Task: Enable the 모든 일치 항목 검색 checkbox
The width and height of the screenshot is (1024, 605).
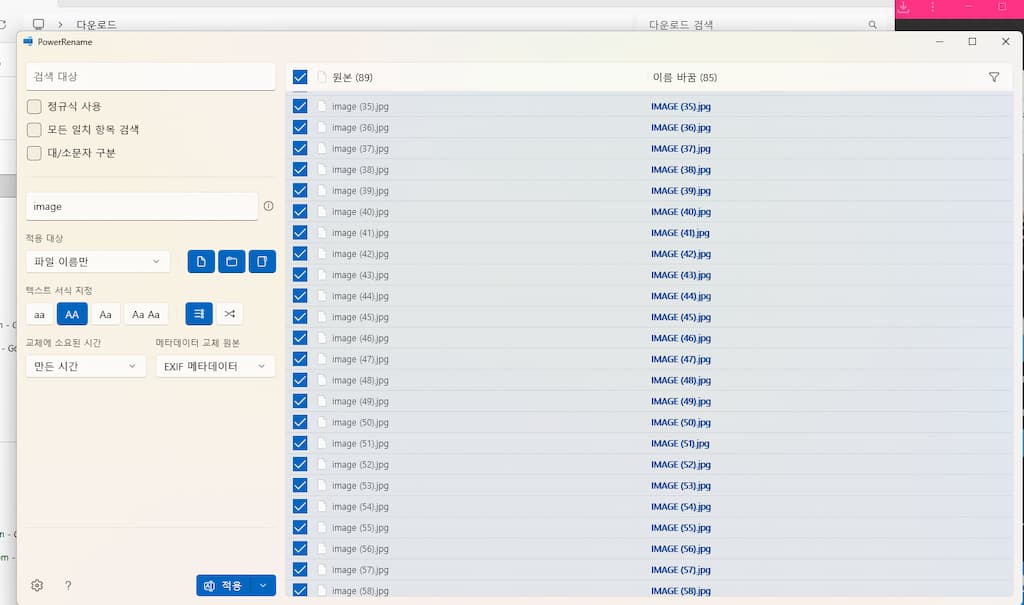Action: (x=34, y=129)
